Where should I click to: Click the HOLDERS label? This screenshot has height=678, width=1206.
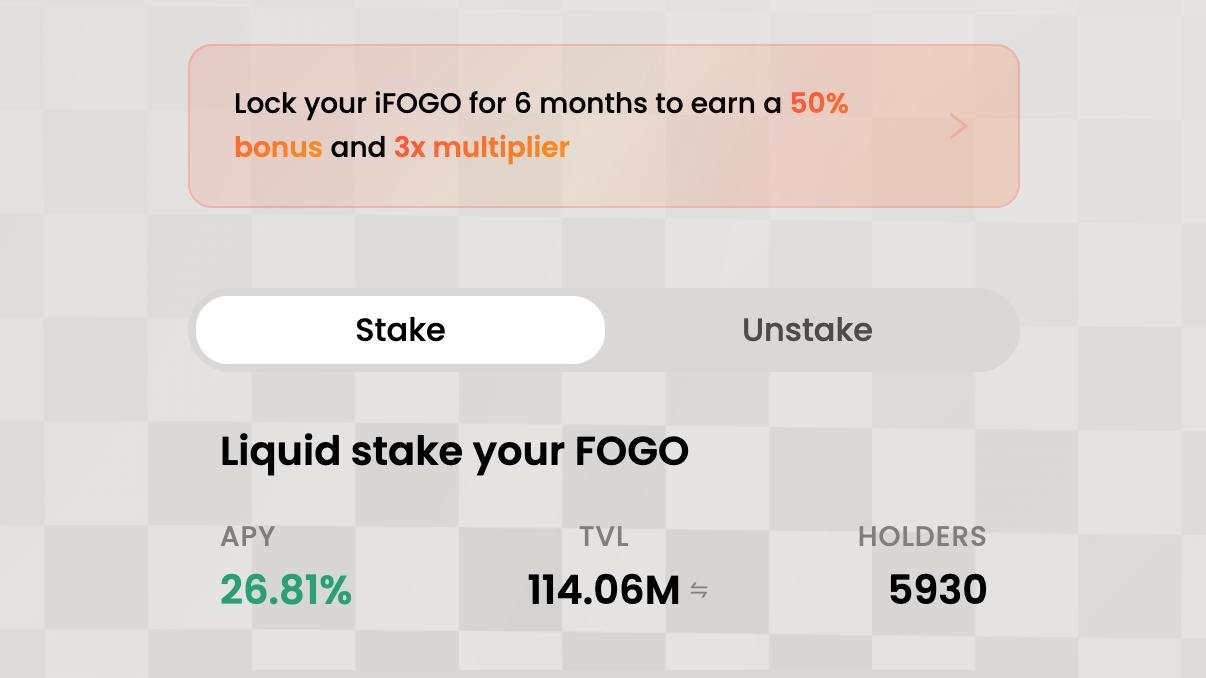[x=922, y=536]
